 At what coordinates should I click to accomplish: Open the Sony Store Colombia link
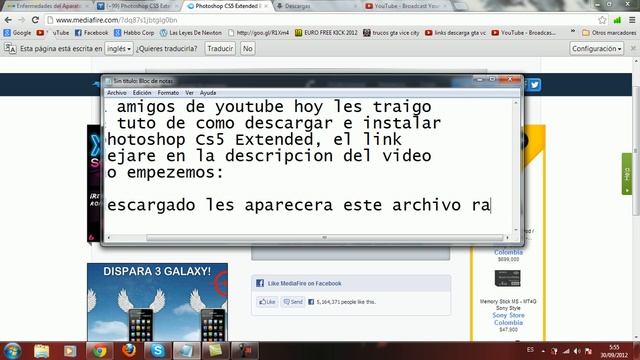[x=508, y=319]
